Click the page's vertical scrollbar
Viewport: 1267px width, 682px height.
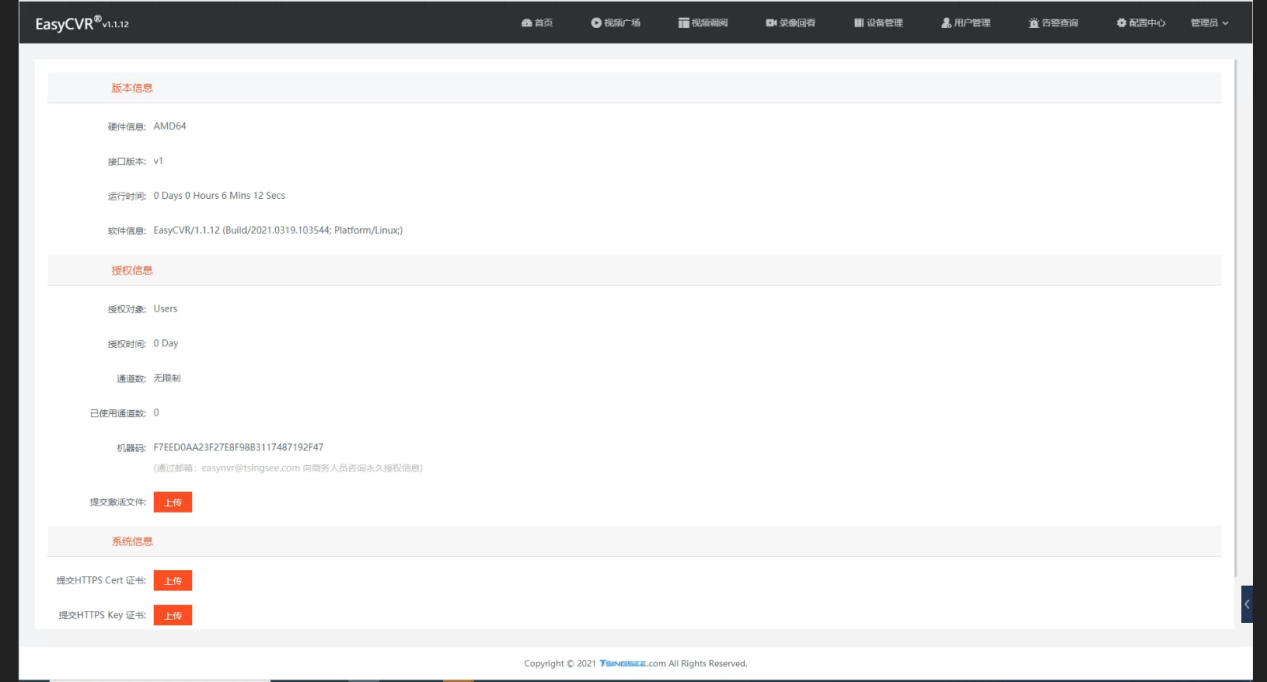(x=1236, y=300)
